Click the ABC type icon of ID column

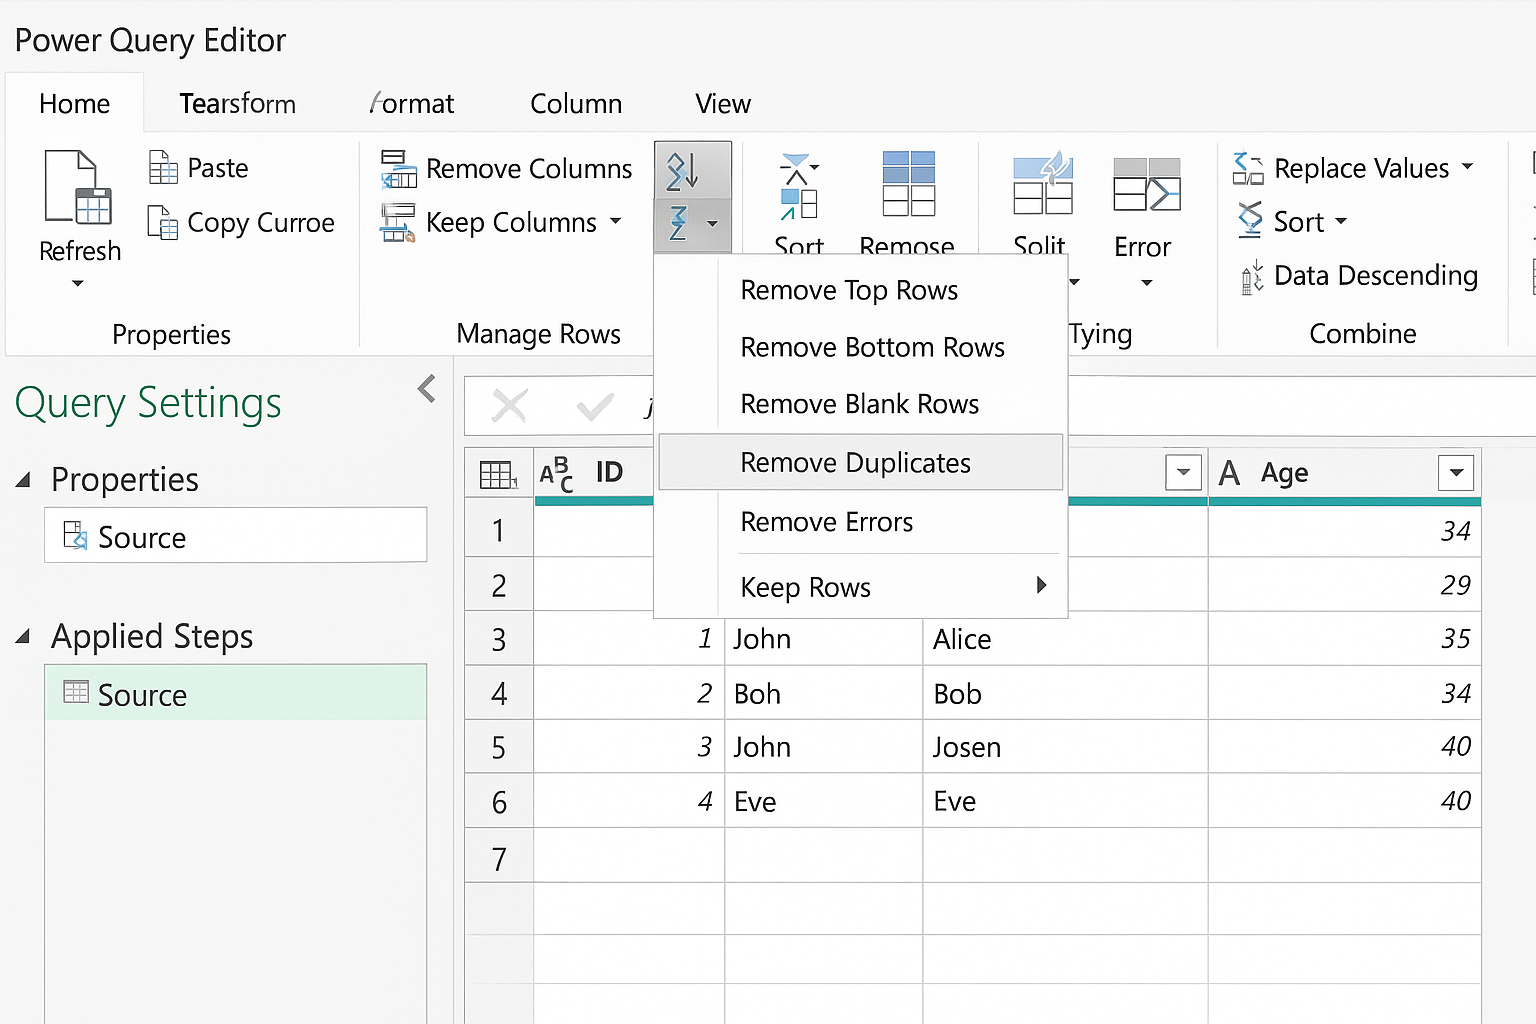[x=557, y=473]
